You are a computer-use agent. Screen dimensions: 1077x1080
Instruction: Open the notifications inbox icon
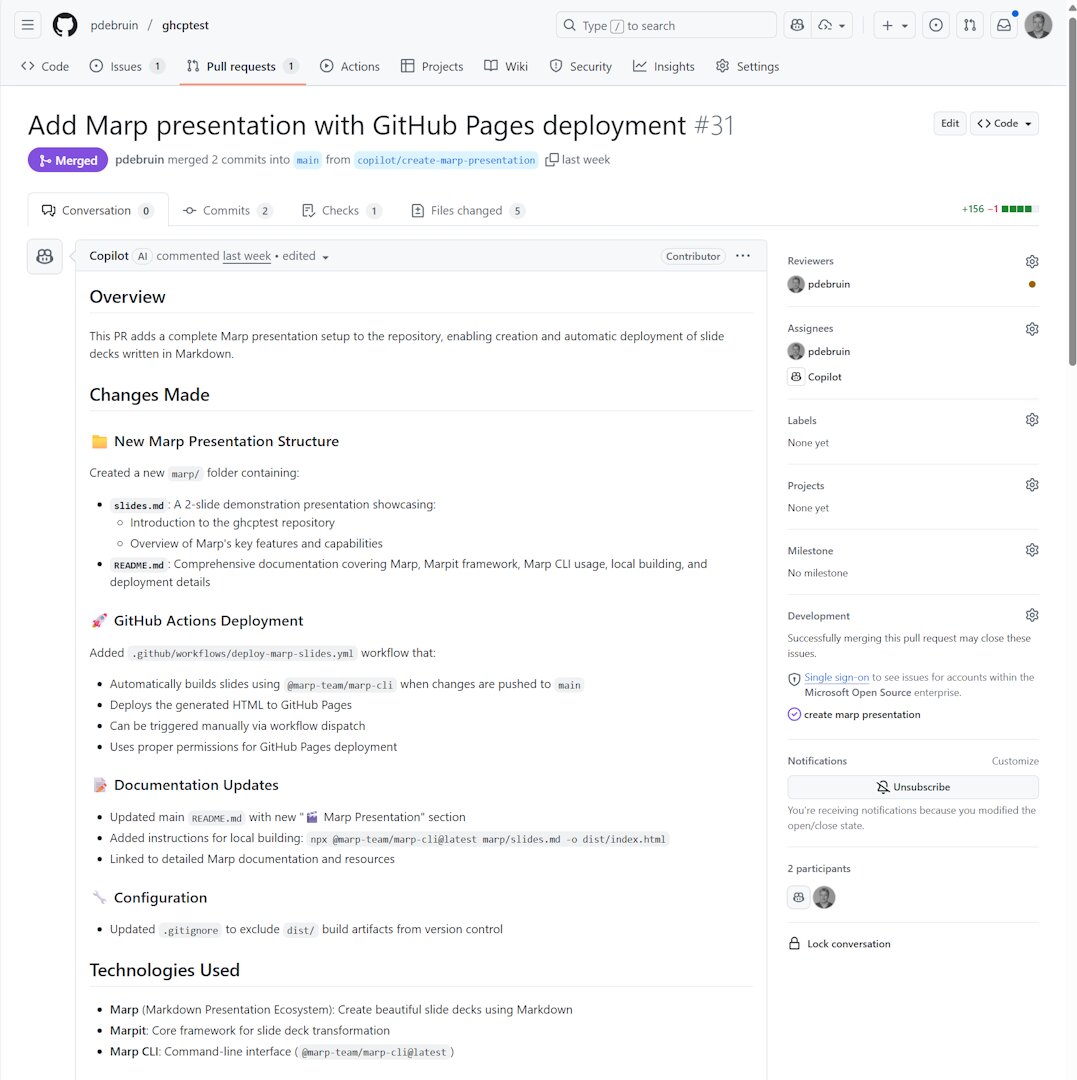coord(1004,24)
